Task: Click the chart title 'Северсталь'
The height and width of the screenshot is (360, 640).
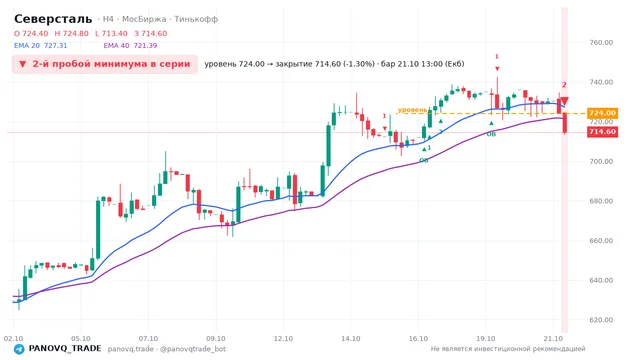Action: [x=53, y=19]
